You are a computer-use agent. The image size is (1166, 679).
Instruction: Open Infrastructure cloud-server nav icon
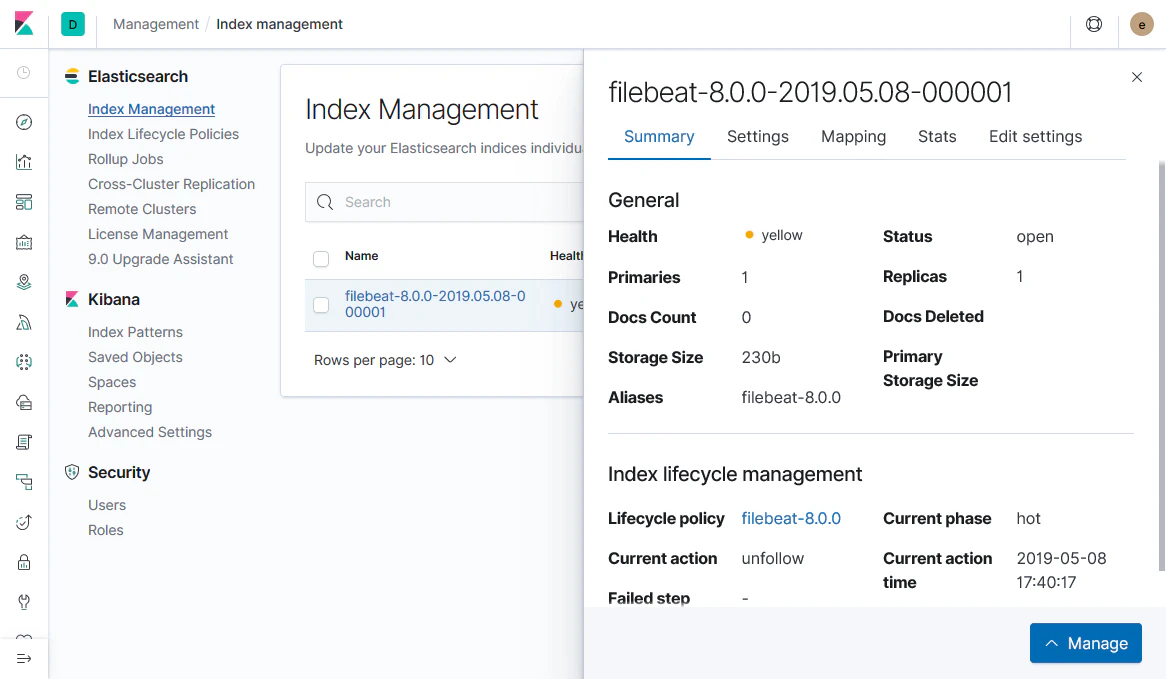point(24,402)
